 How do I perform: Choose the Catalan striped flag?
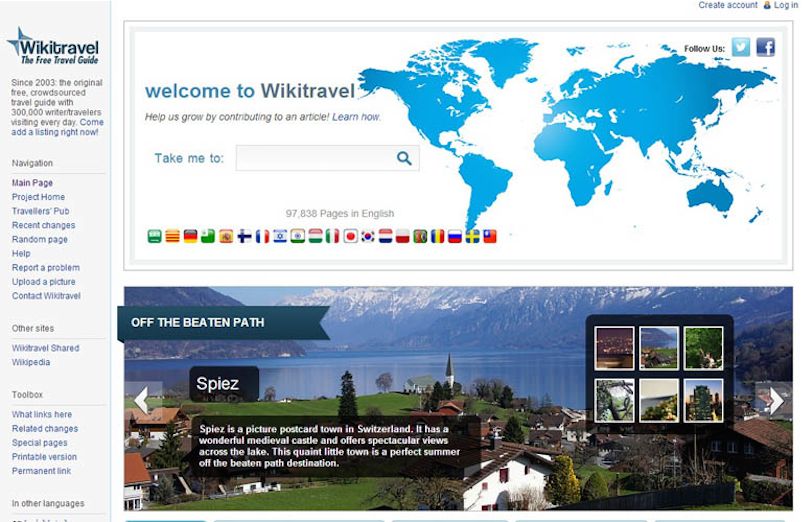[x=172, y=236]
